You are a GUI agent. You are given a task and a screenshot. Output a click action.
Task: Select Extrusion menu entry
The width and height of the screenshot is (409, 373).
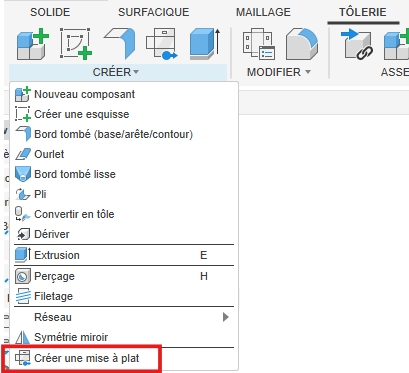coord(124,255)
